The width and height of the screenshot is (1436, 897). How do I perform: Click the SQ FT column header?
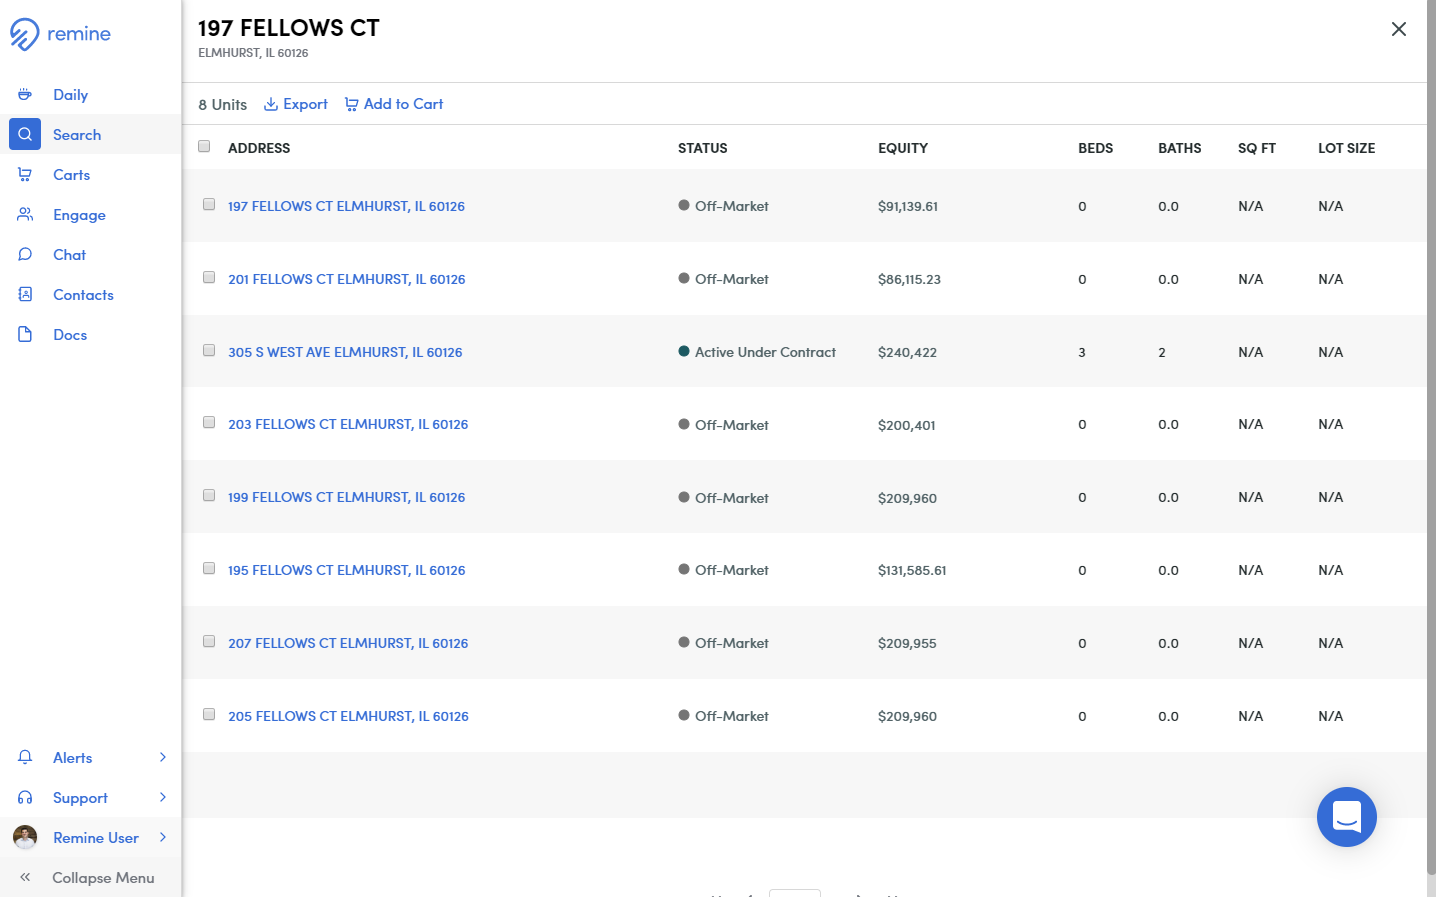pyautogui.click(x=1257, y=148)
